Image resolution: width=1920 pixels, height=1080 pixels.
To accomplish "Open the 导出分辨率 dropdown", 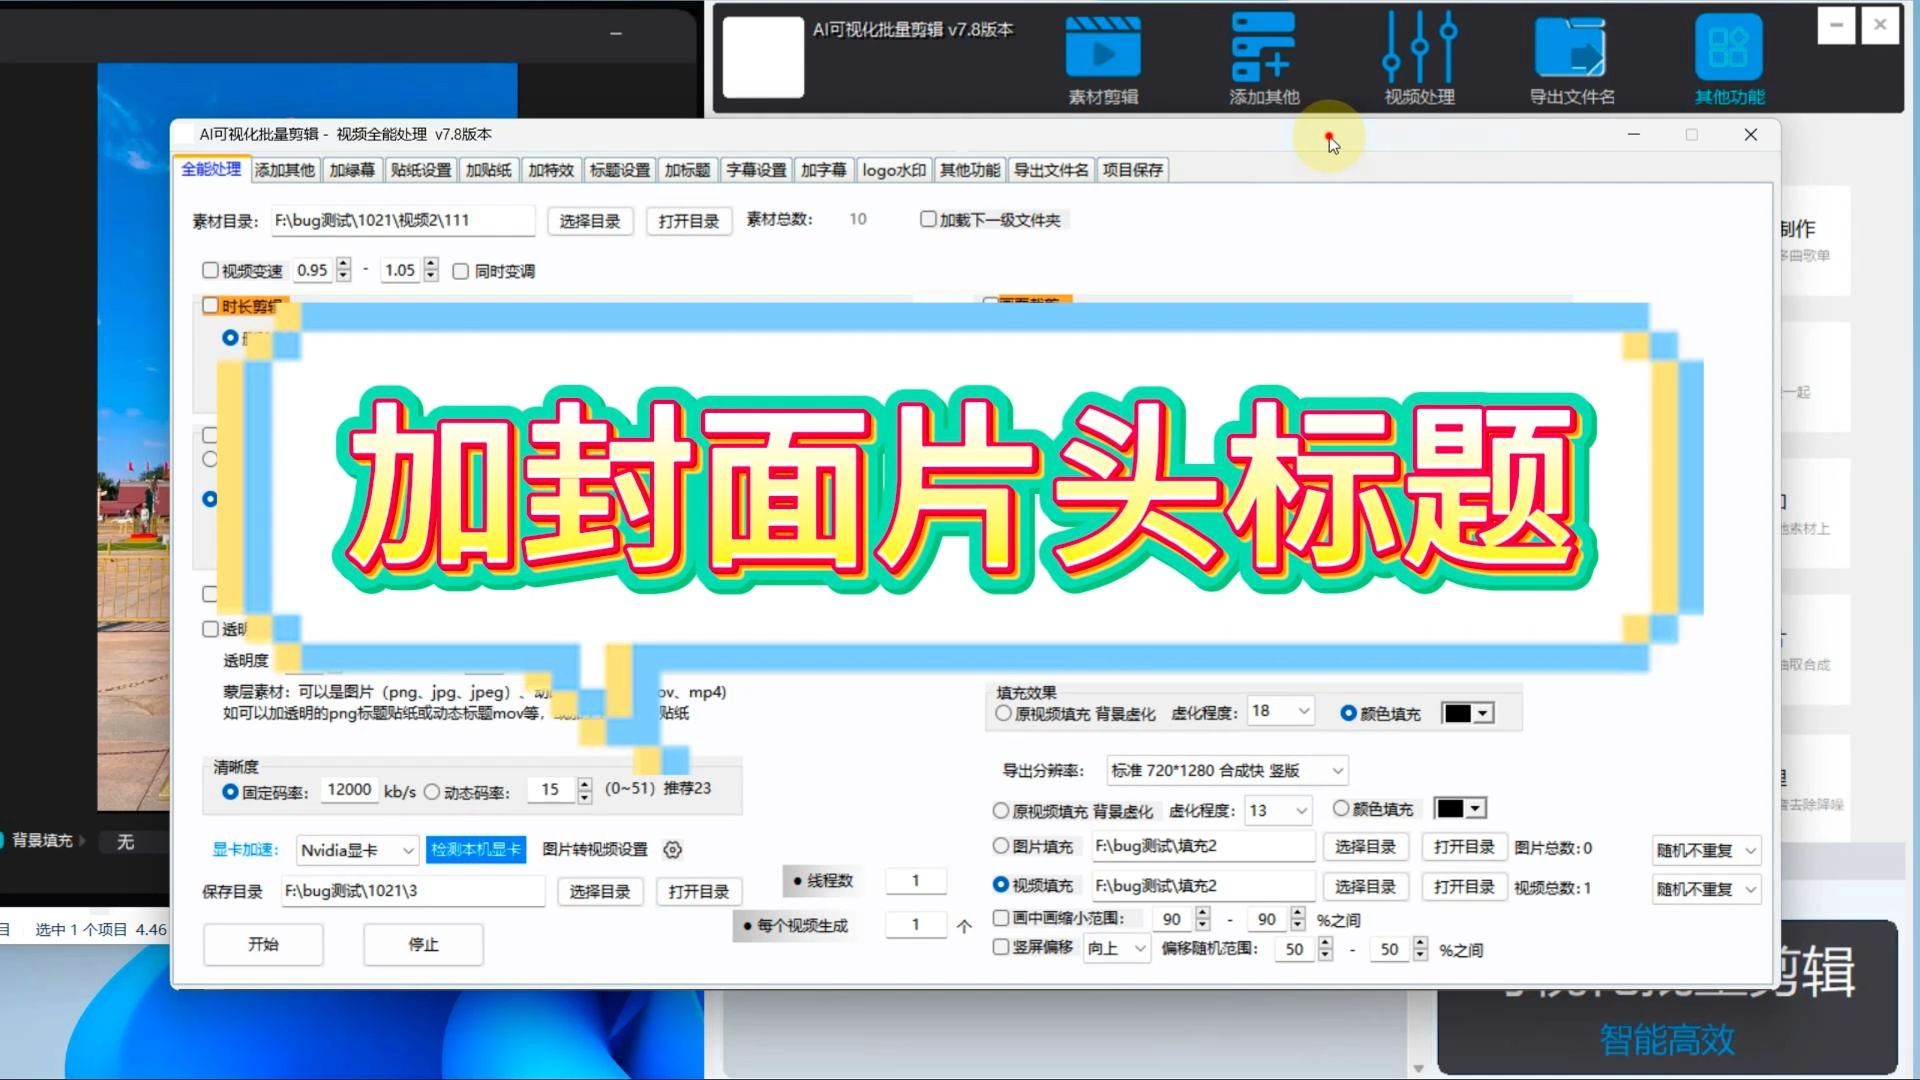I will (x=1227, y=770).
